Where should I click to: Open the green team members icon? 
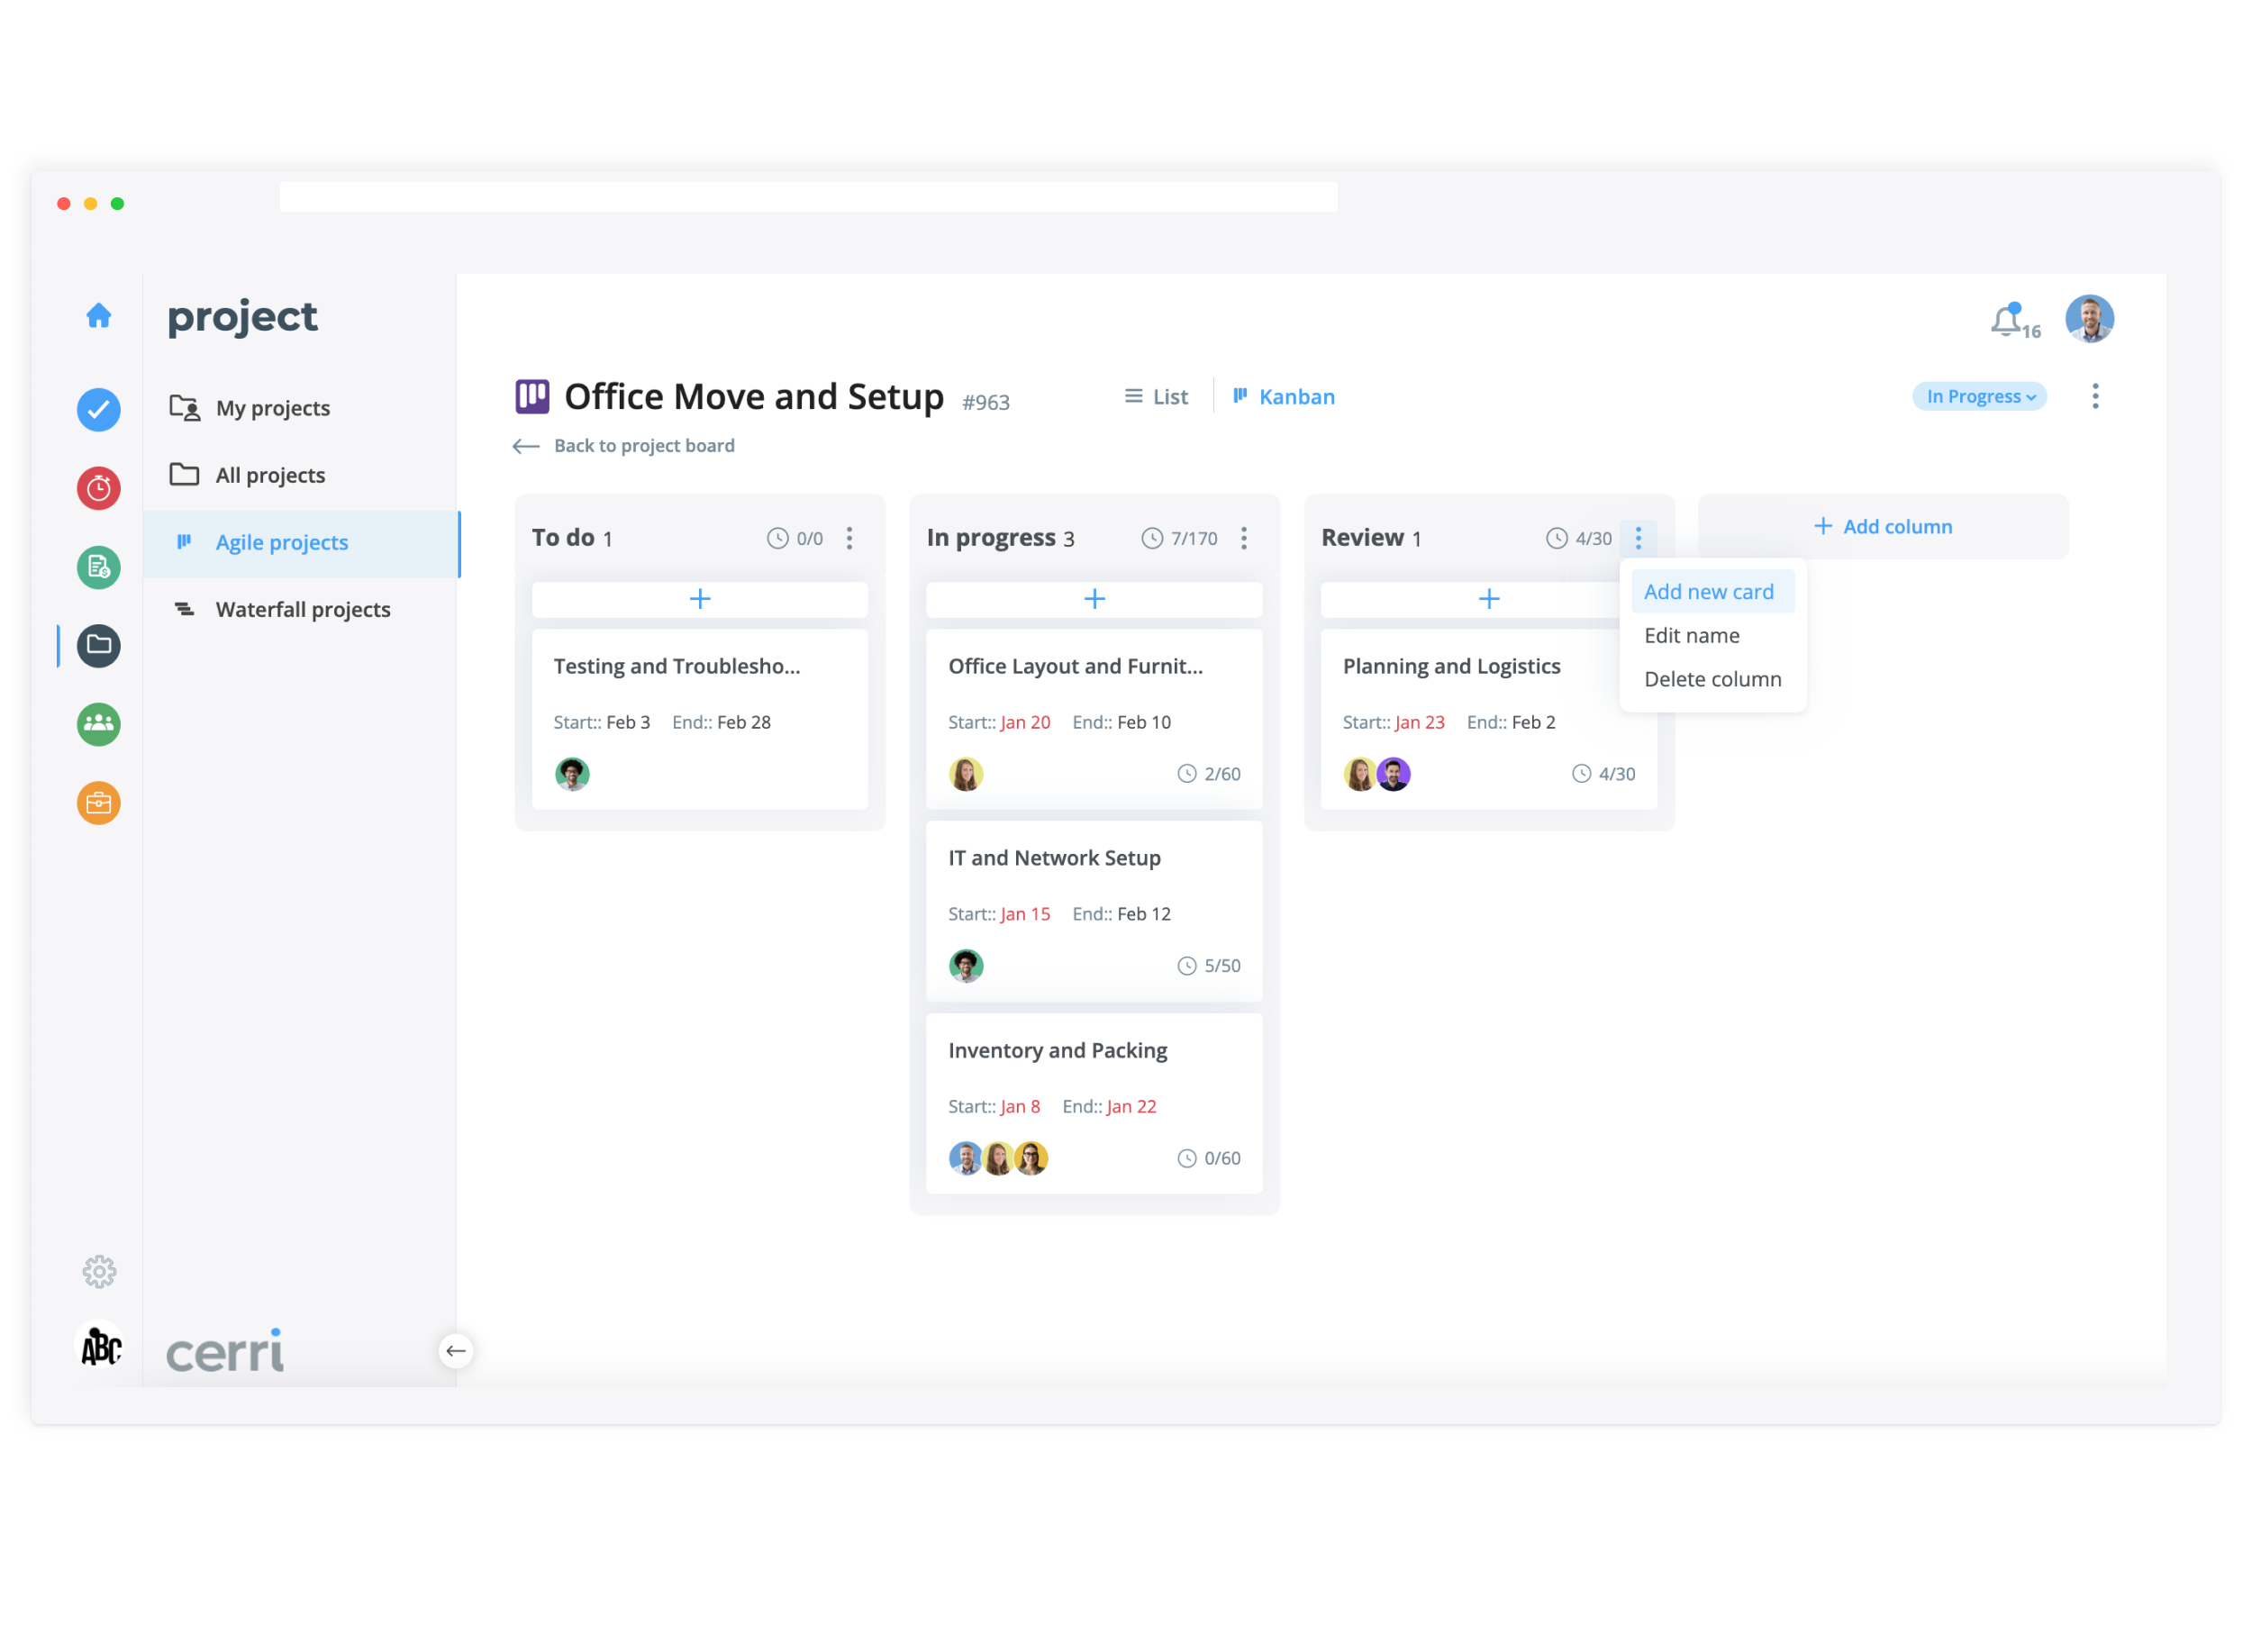(98, 724)
